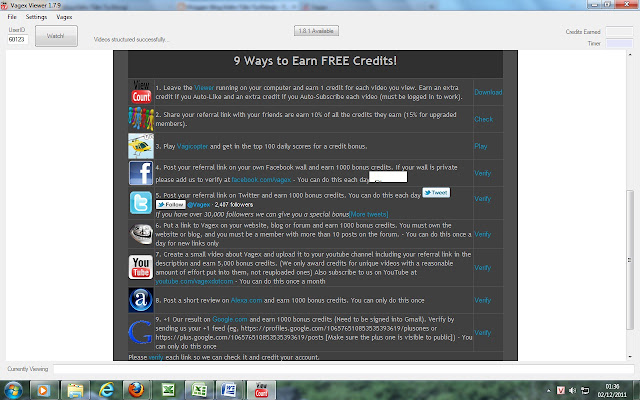Click the Check link for referrals
Viewport: 640px width, 400px height.
pyautogui.click(x=483, y=119)
